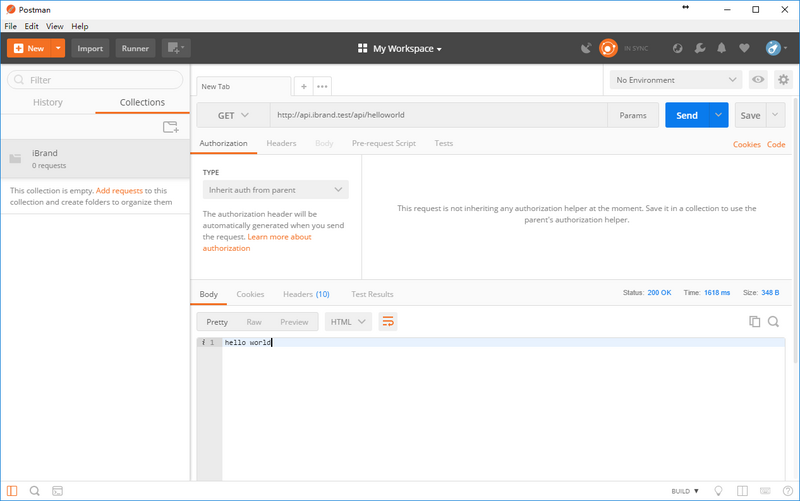Open the Help menu
The width and height of the screenshot is (800, 501).
pyautogui.click(x=80, y=26)
